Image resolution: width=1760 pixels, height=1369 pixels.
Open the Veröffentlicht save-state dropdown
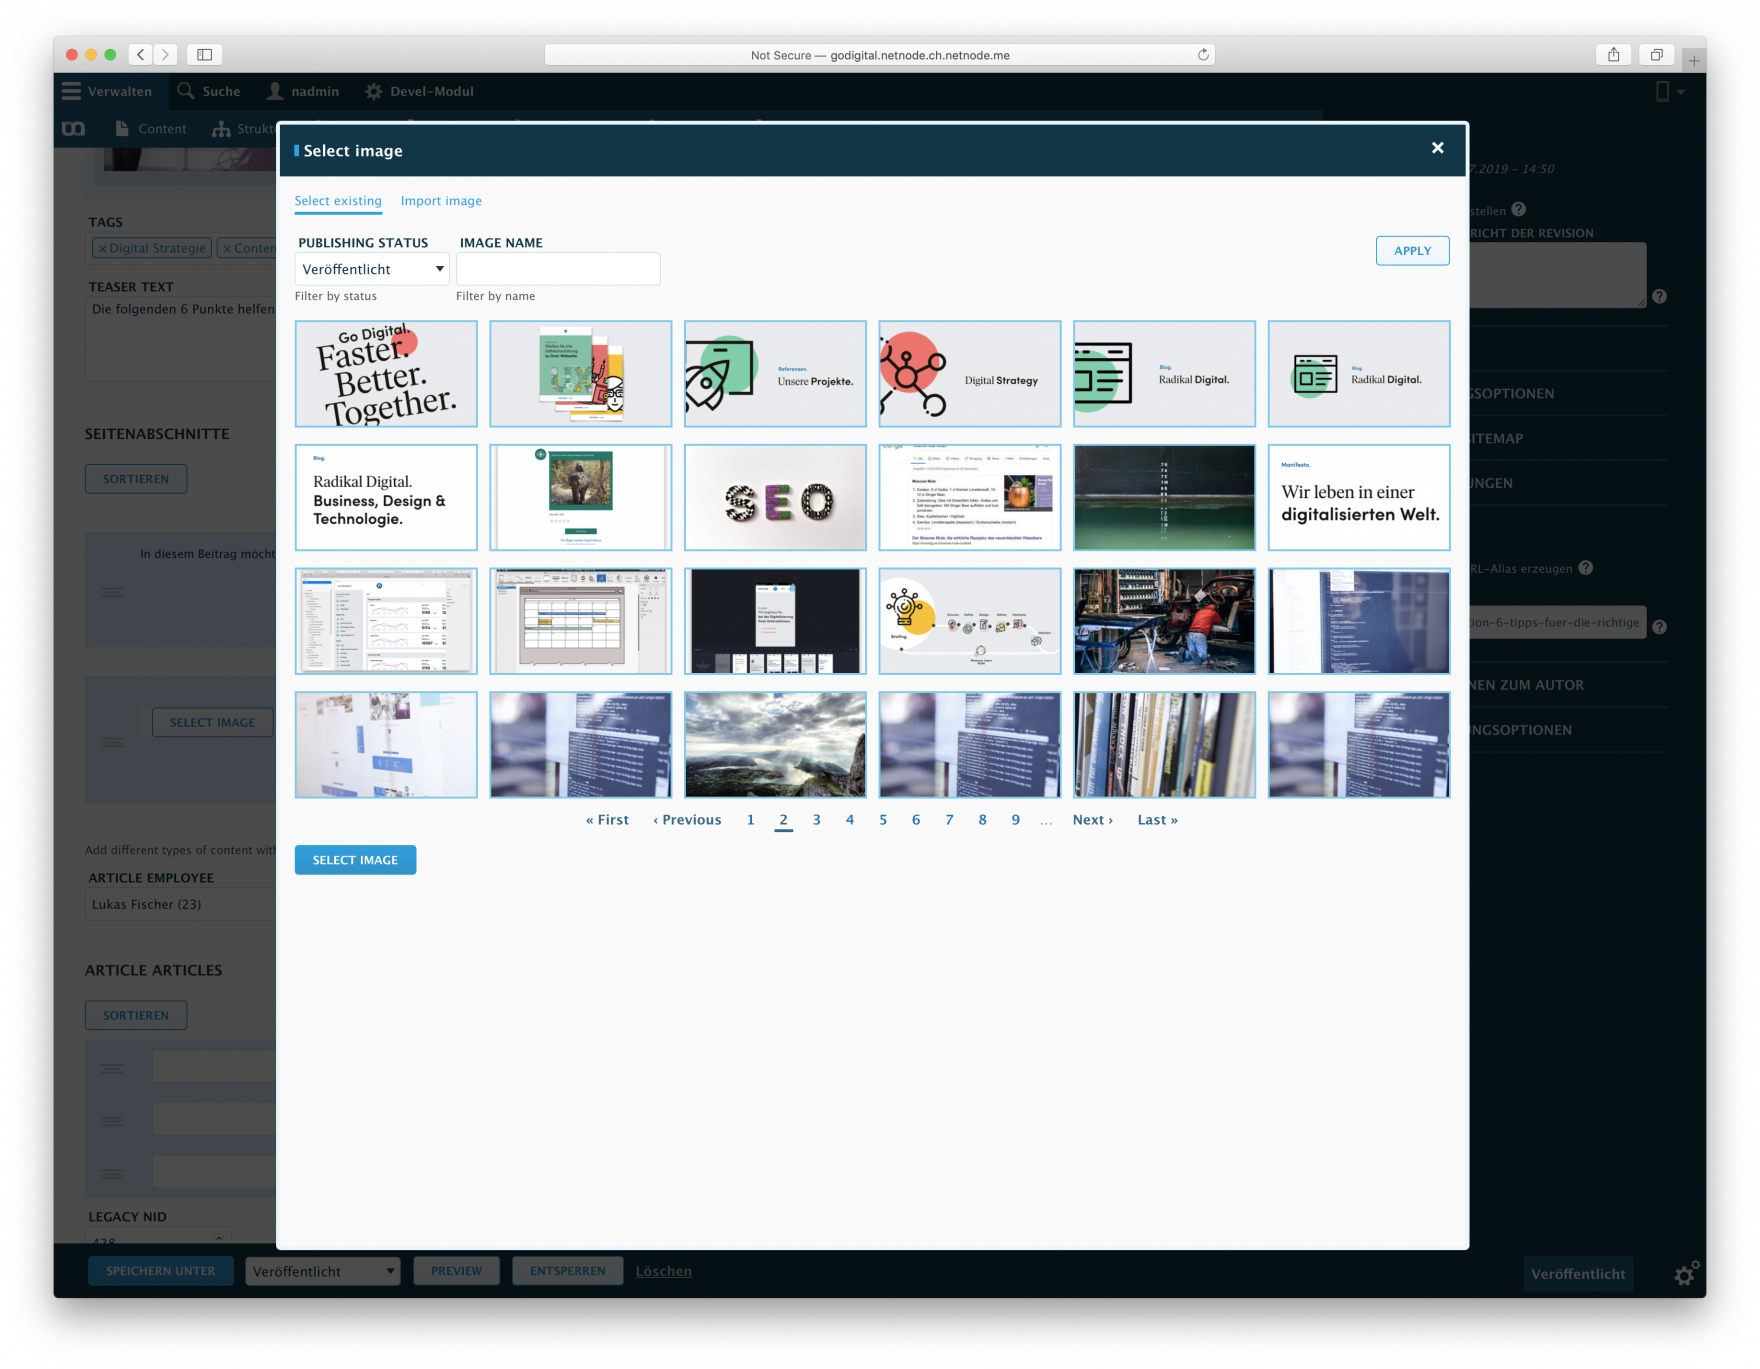click(x=323, y=1271)
